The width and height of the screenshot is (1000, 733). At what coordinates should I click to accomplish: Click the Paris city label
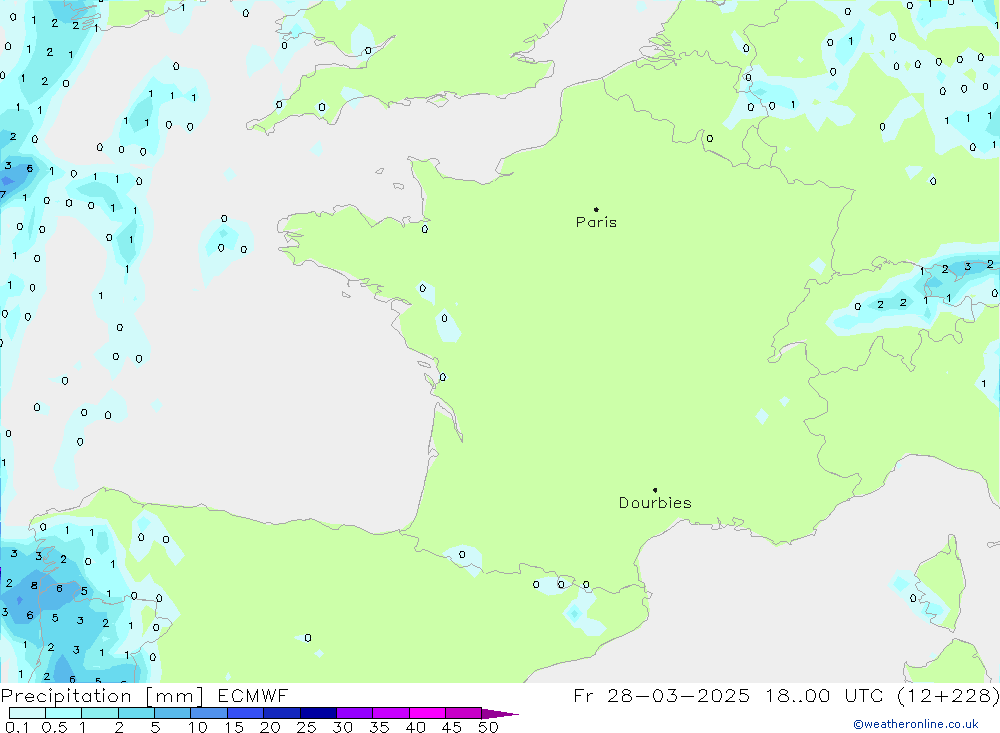pos(596,222)
